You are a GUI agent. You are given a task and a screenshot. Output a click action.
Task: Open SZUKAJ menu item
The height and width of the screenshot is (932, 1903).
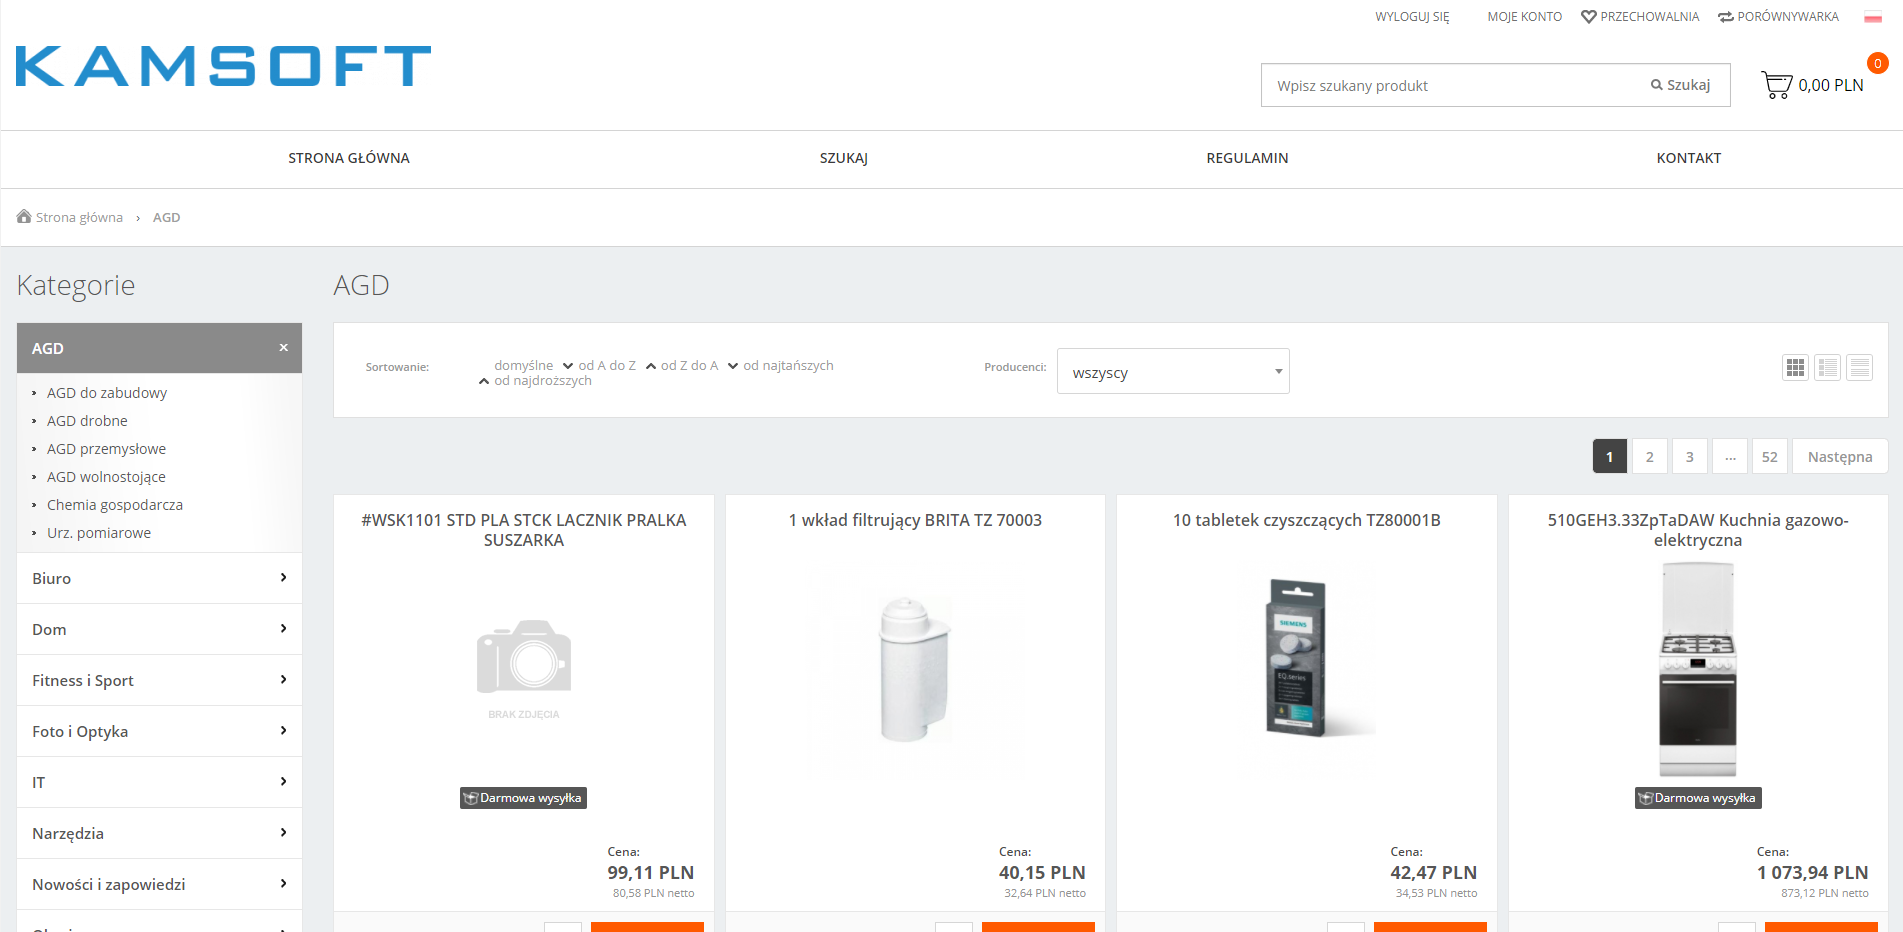click(844, 158)
